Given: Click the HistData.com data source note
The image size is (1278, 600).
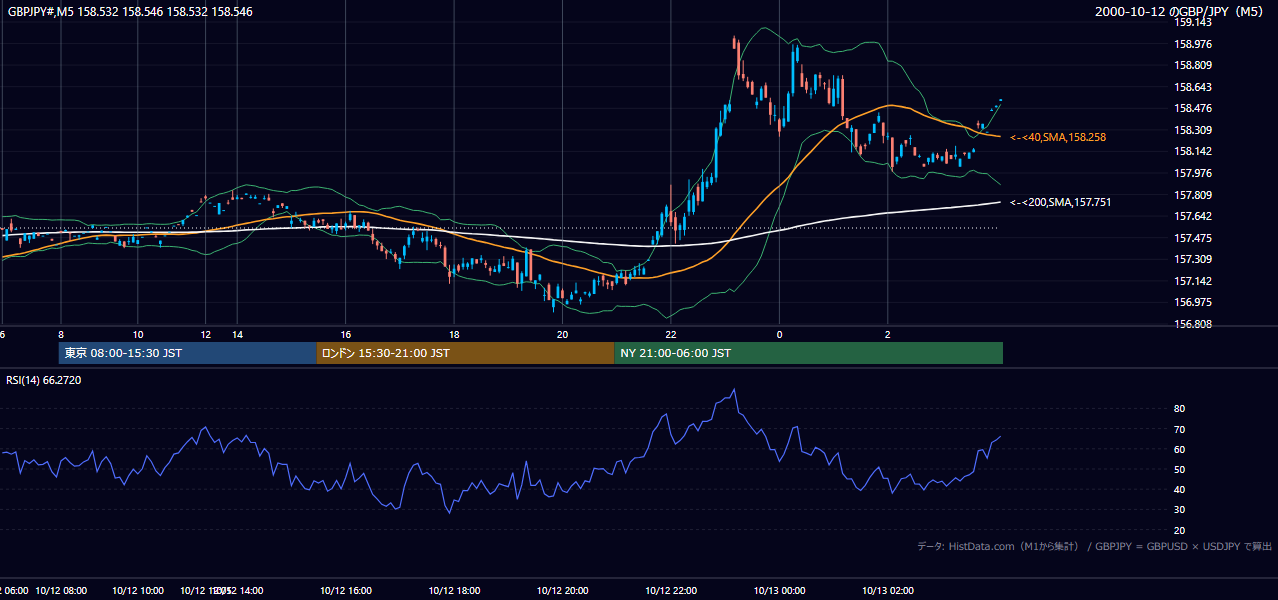Looking at the screenshot, I should click(x=1094, y=546).
